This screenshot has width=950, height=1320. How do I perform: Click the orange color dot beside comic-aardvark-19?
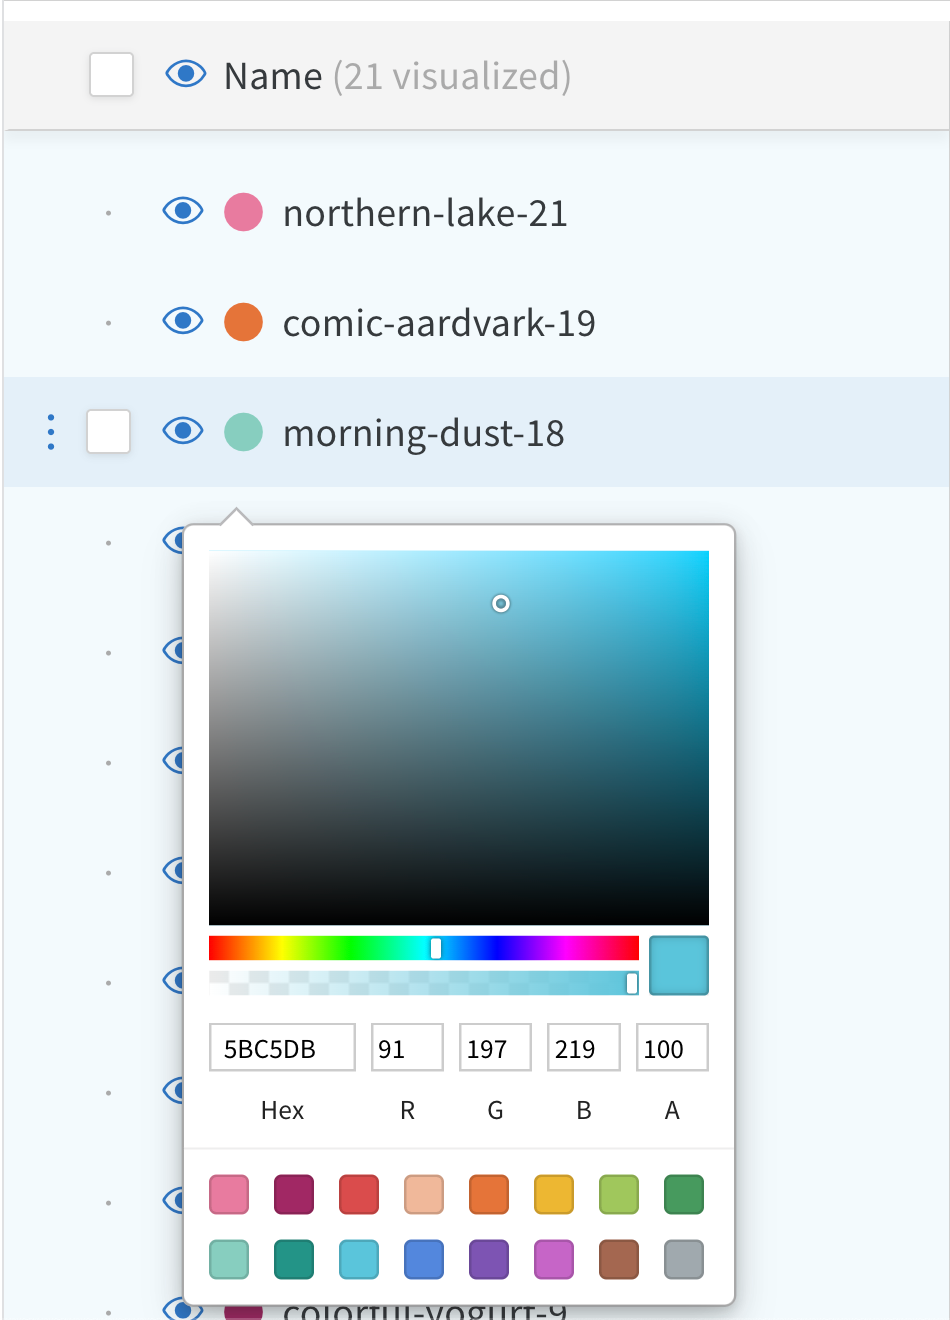pos(243,322)
